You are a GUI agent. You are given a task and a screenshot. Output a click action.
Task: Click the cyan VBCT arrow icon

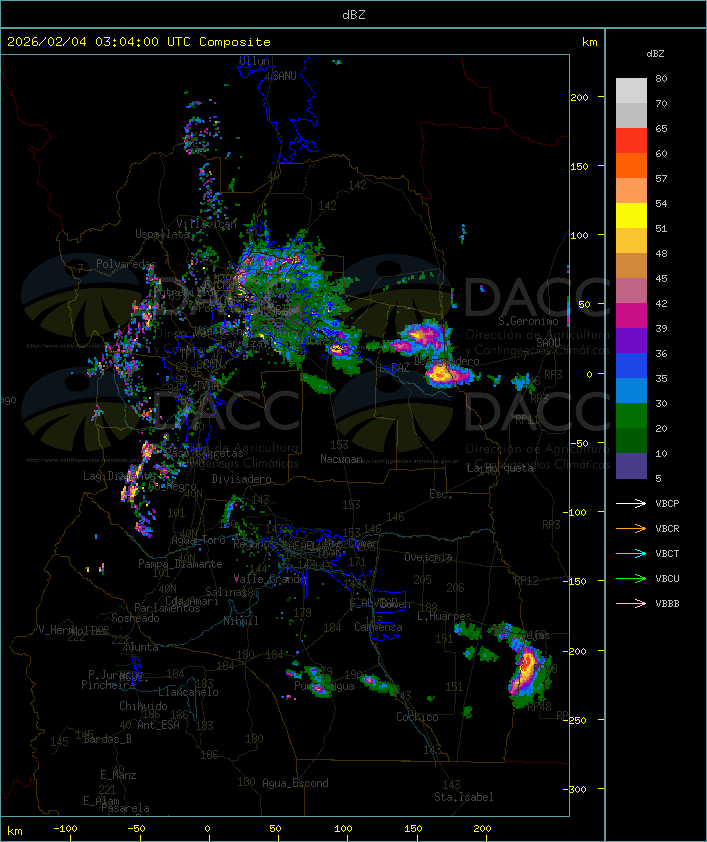click(631, 553)
